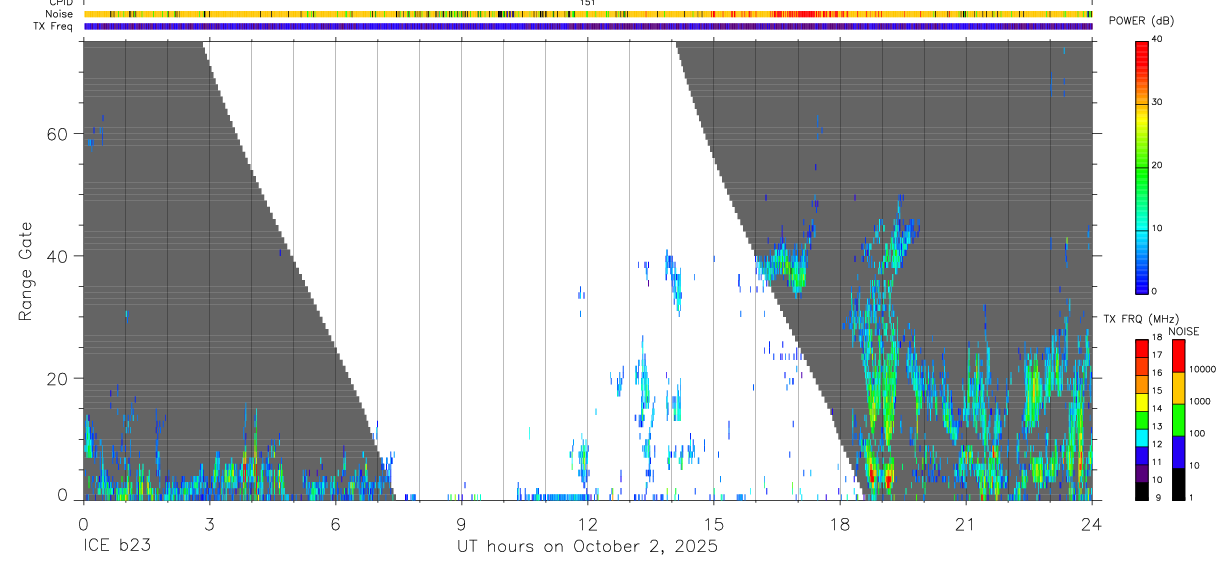1228x567 pixels.
Task: Click the '151' CPID value at top
Action: point(588,4)
